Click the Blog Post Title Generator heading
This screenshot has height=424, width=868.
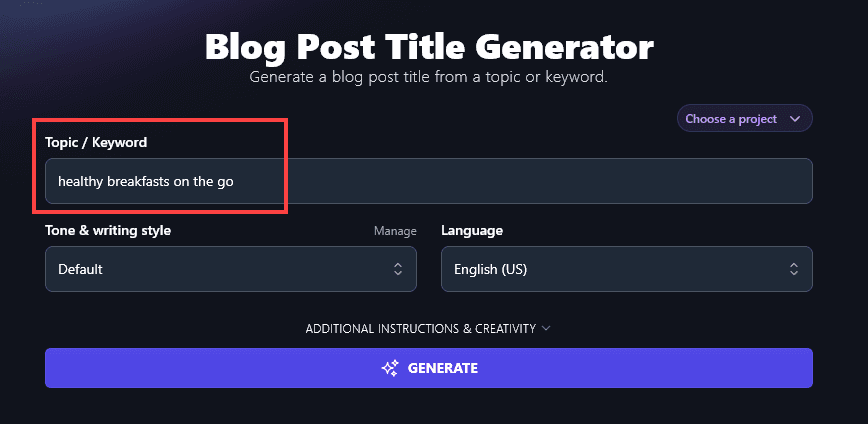pyautogui.click(x=429, y=46)
